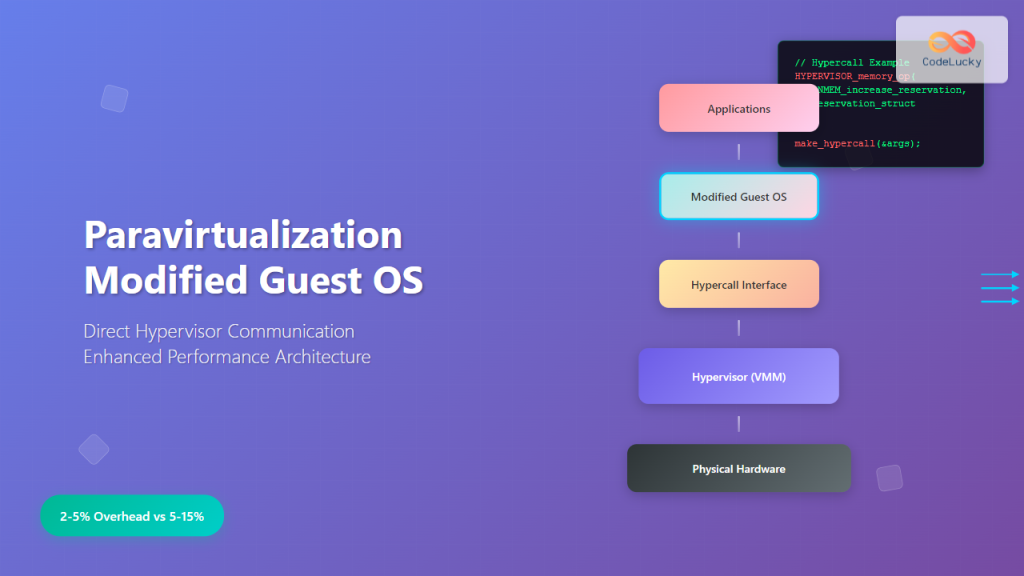Expand the connector between Applications and Guest OS
Screen dimensions: 1024x576
(739, 151)
